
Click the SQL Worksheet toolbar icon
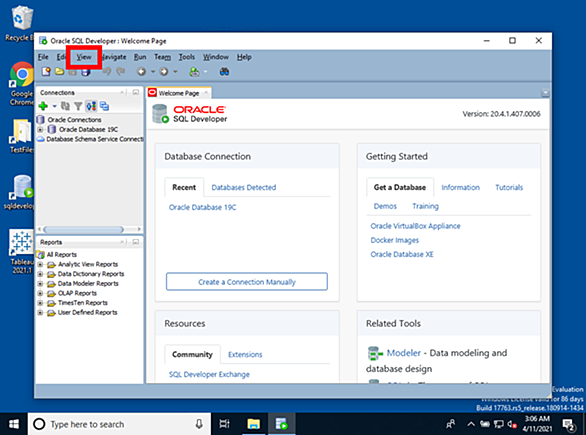coord(194,71)
